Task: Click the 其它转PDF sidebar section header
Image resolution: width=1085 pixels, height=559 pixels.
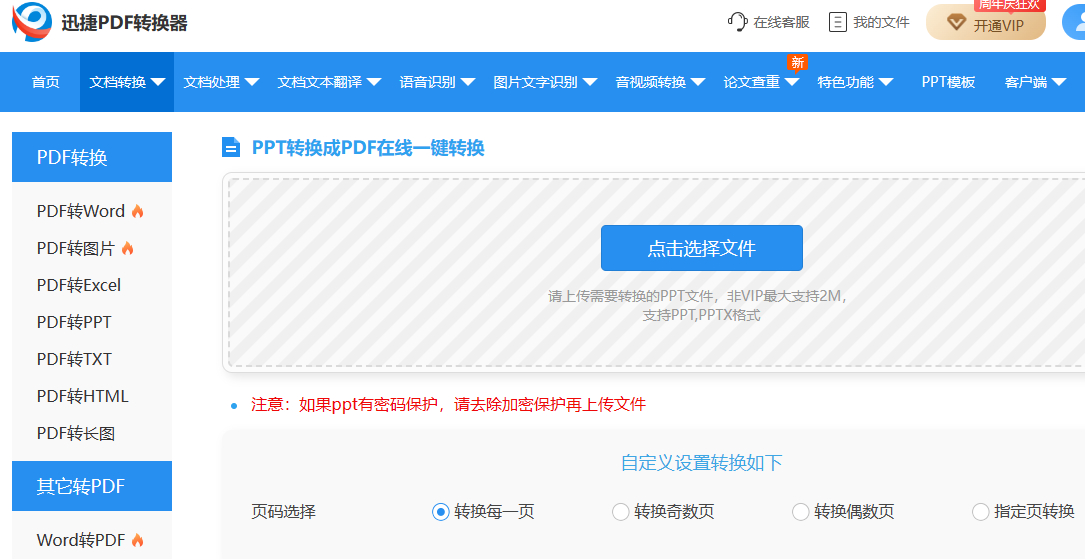Action: pyautogui.click(x=92, y=486)
